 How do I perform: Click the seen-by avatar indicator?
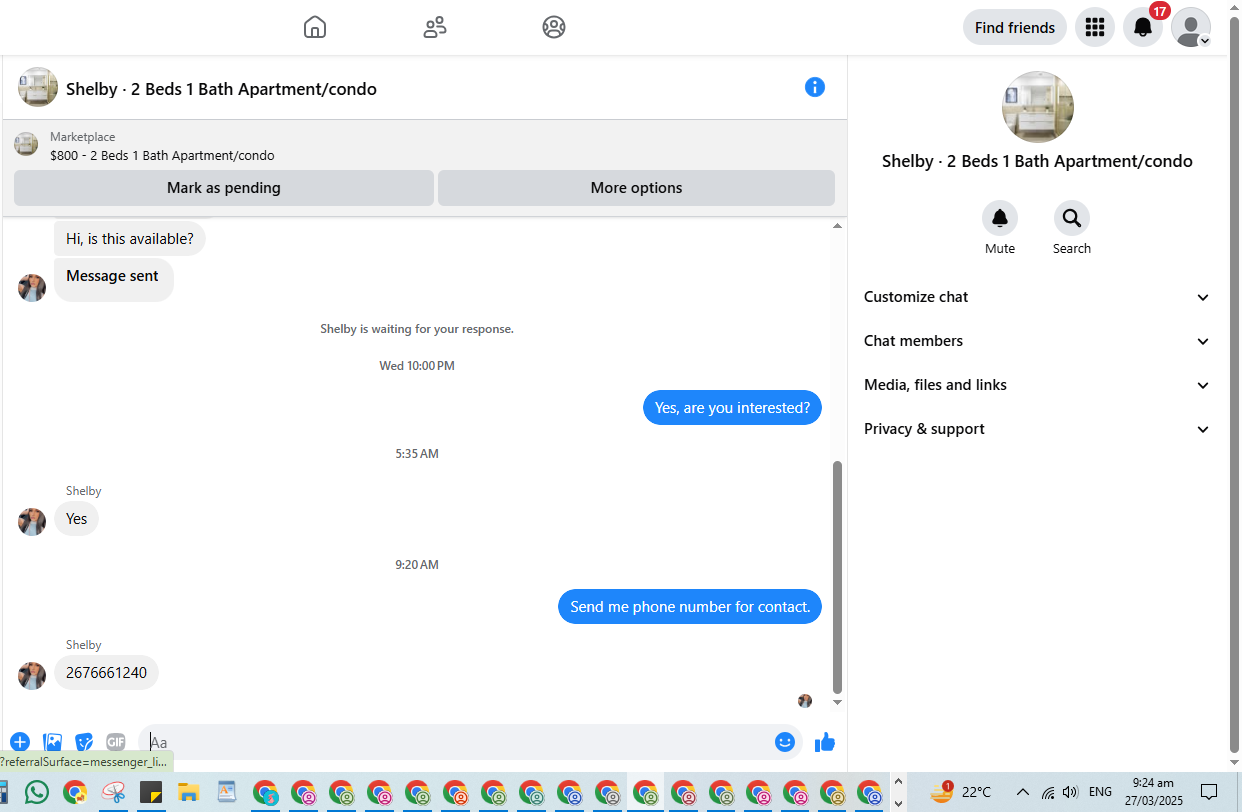click(805, 701)
